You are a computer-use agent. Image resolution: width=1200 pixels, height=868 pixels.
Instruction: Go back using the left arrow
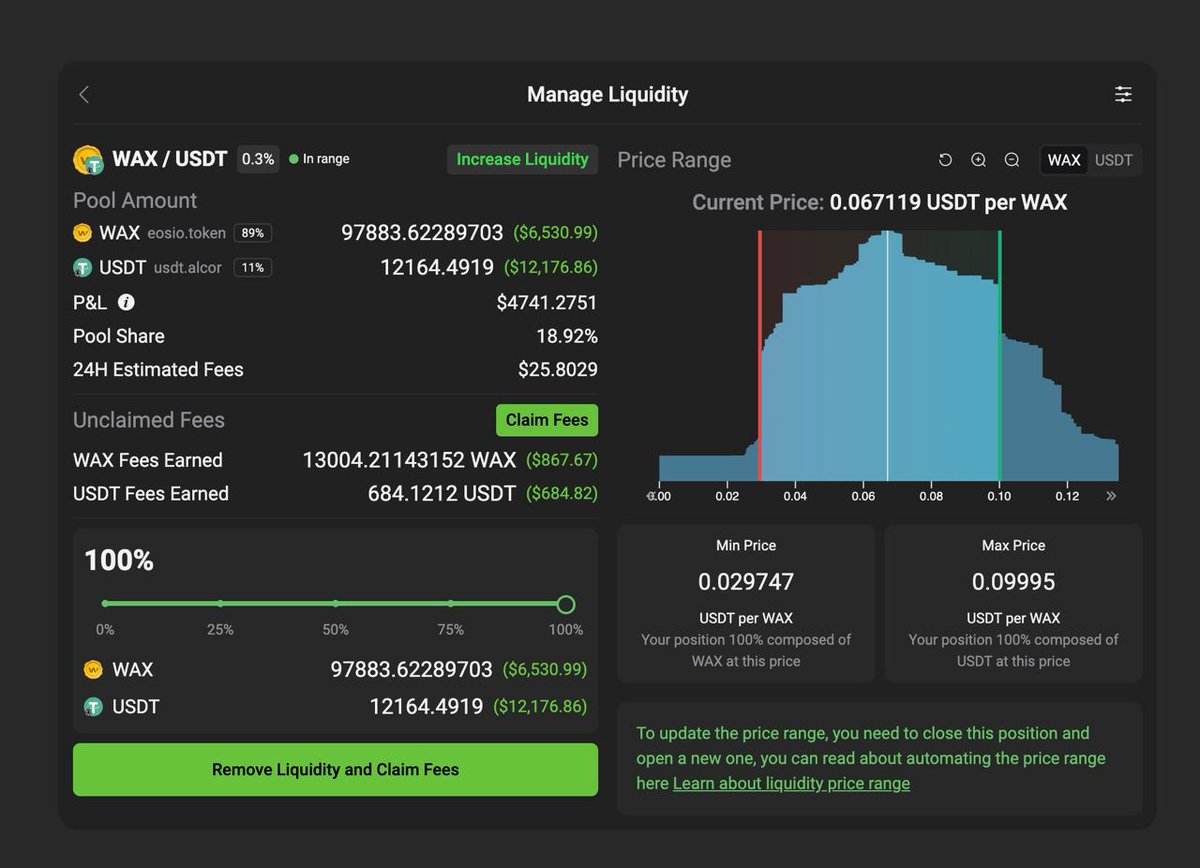[84, 93]
